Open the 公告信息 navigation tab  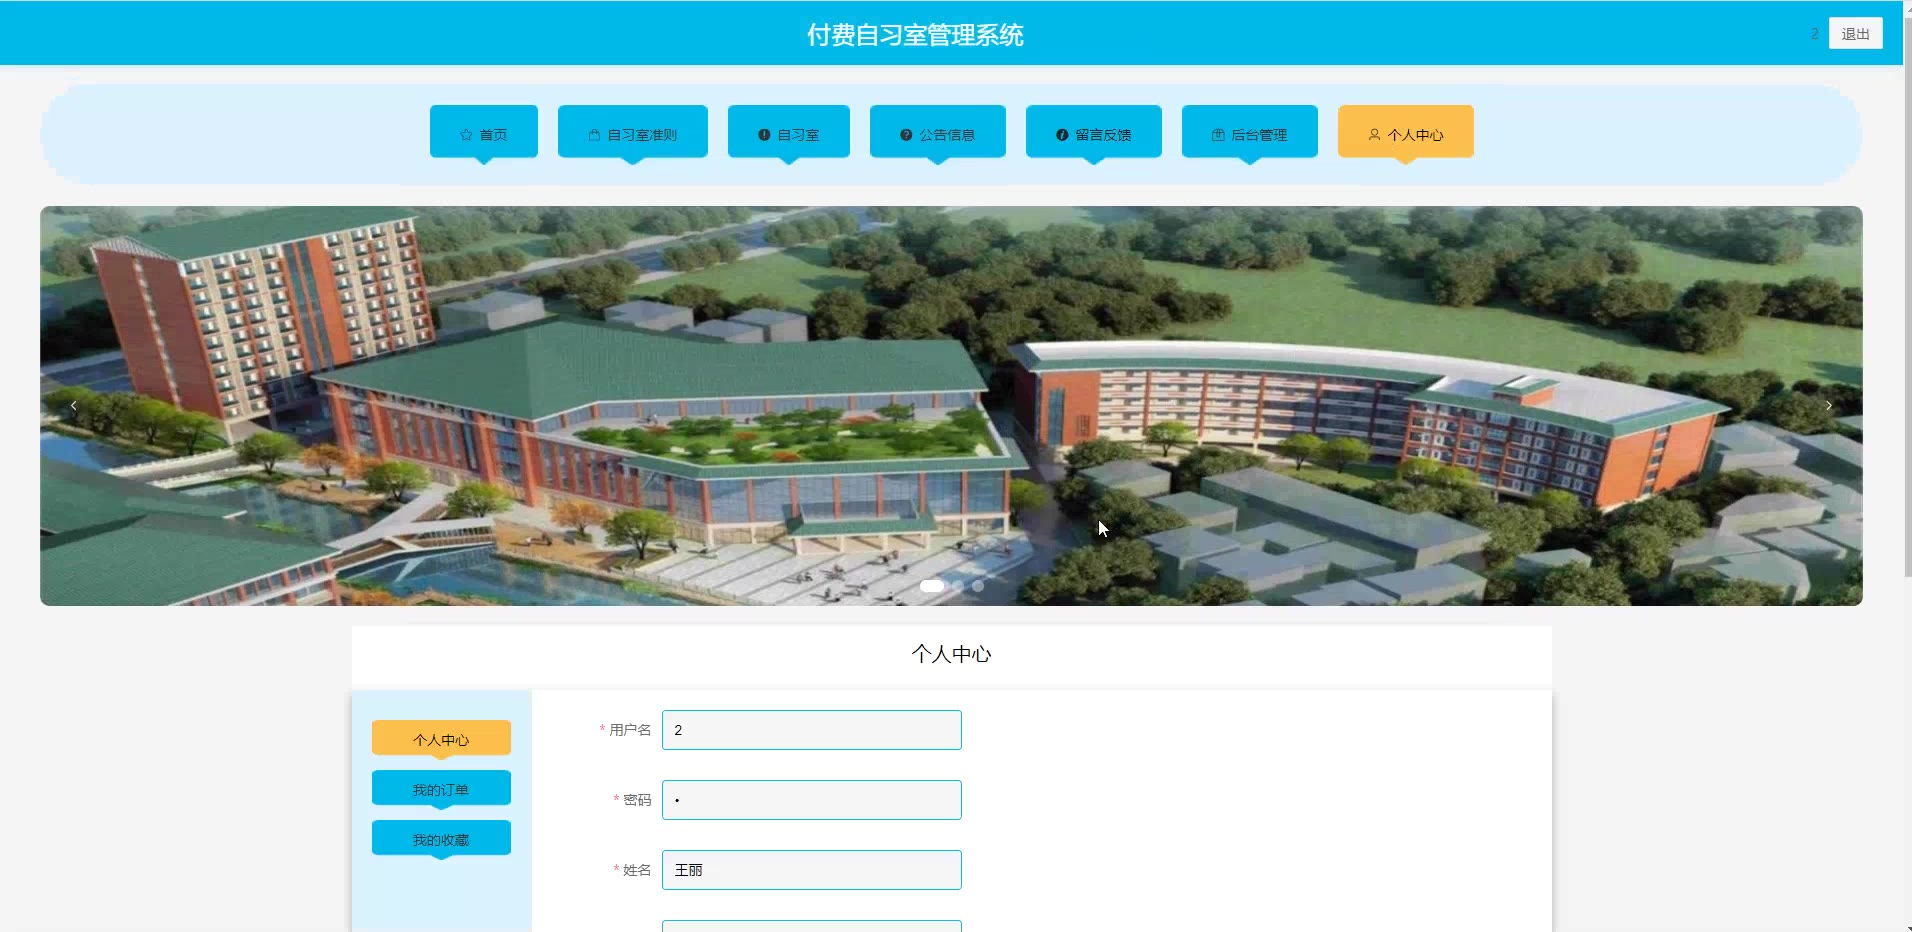click(938, 132)
